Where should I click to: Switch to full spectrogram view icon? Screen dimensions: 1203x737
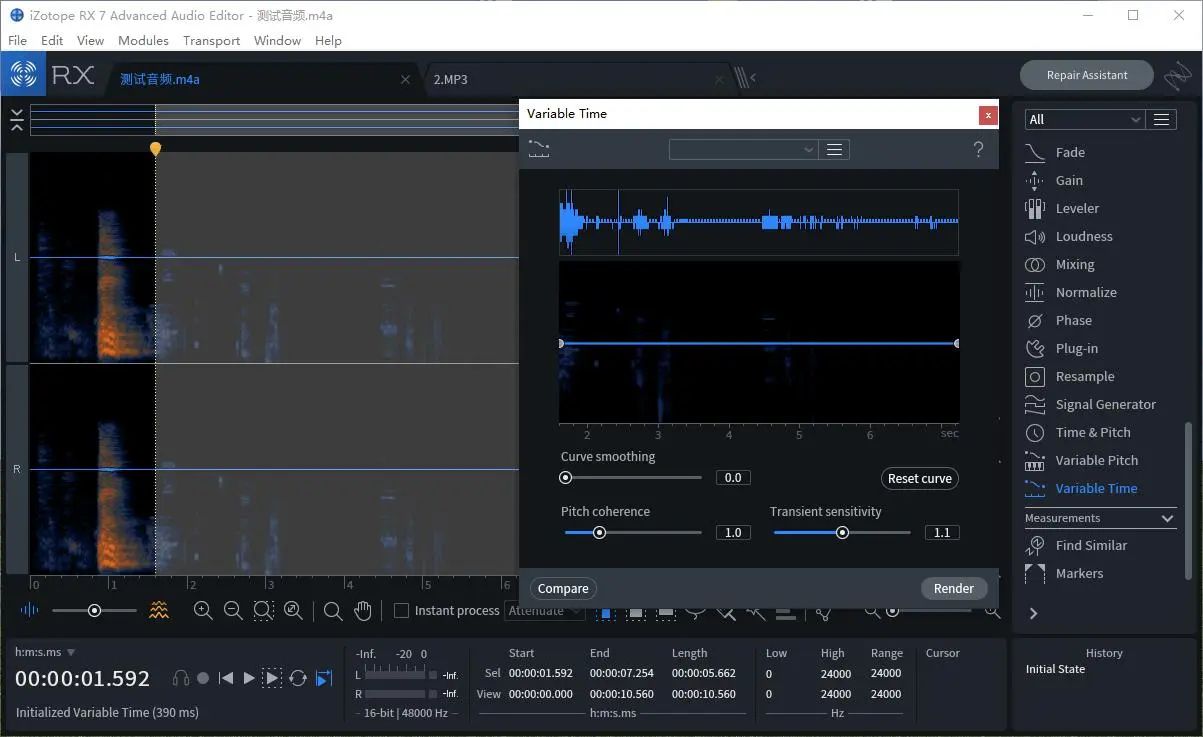pos(159,610)
